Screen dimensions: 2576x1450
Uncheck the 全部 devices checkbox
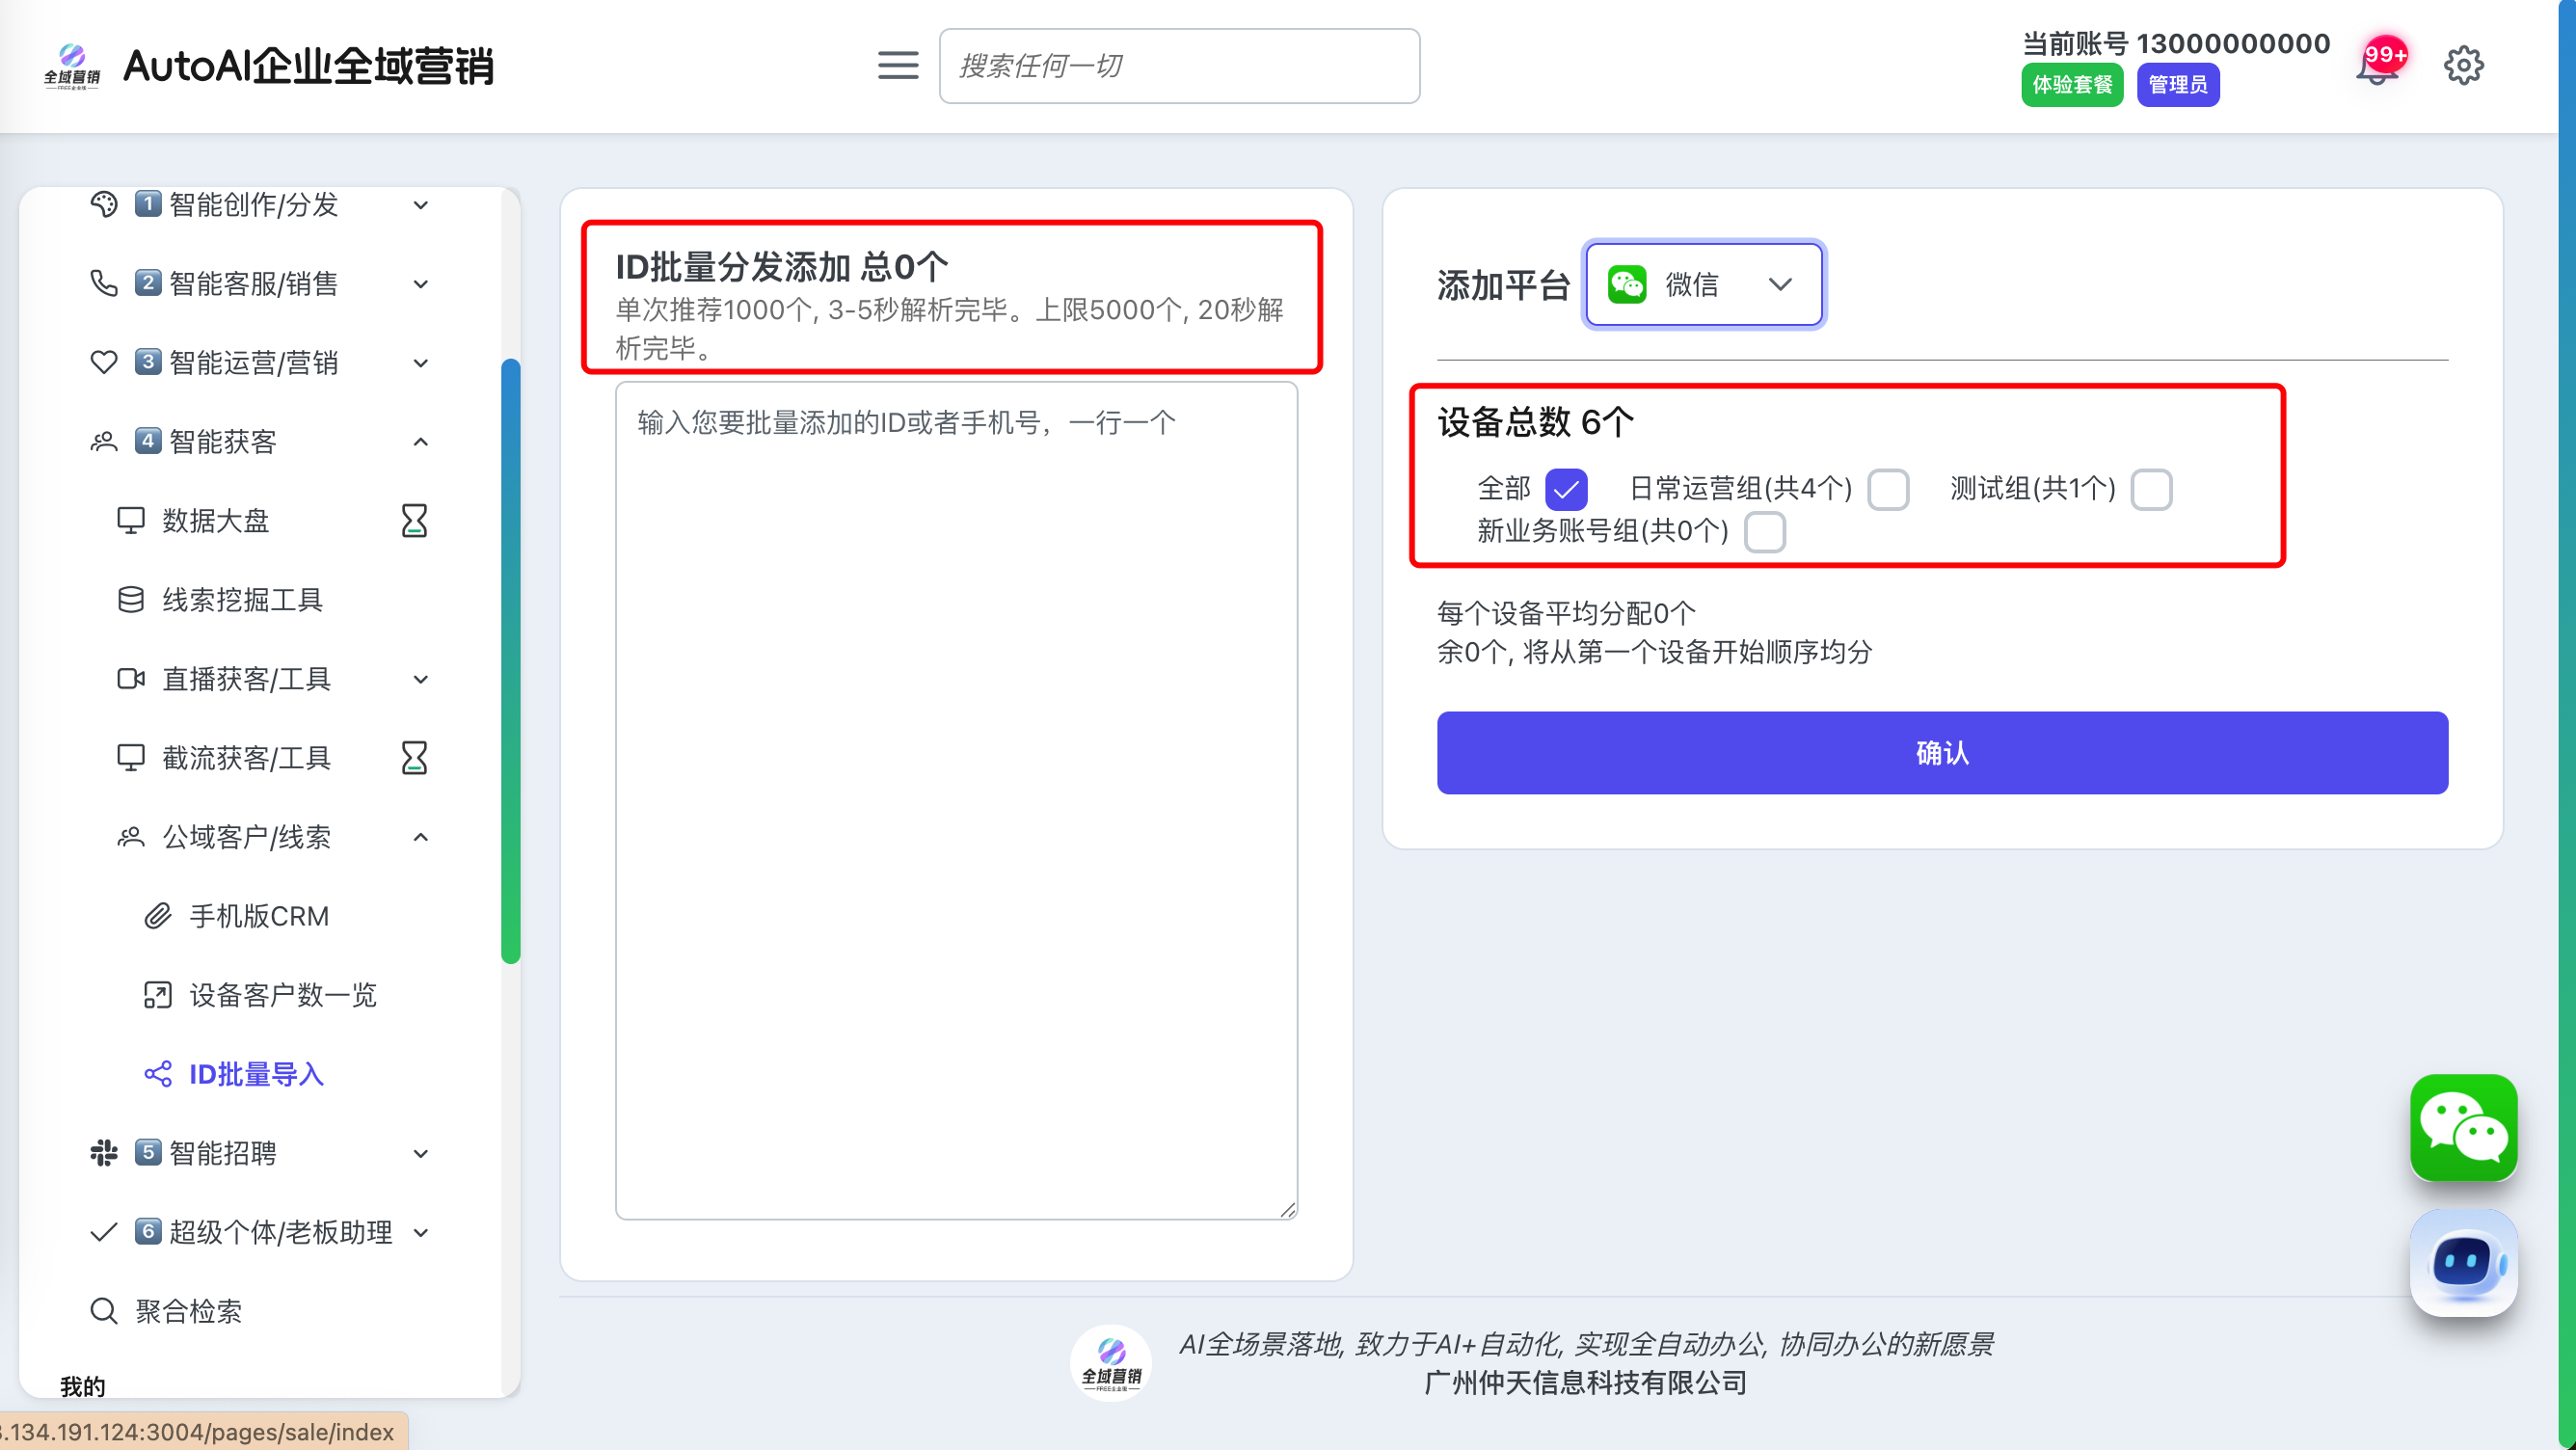[1565, 489]
